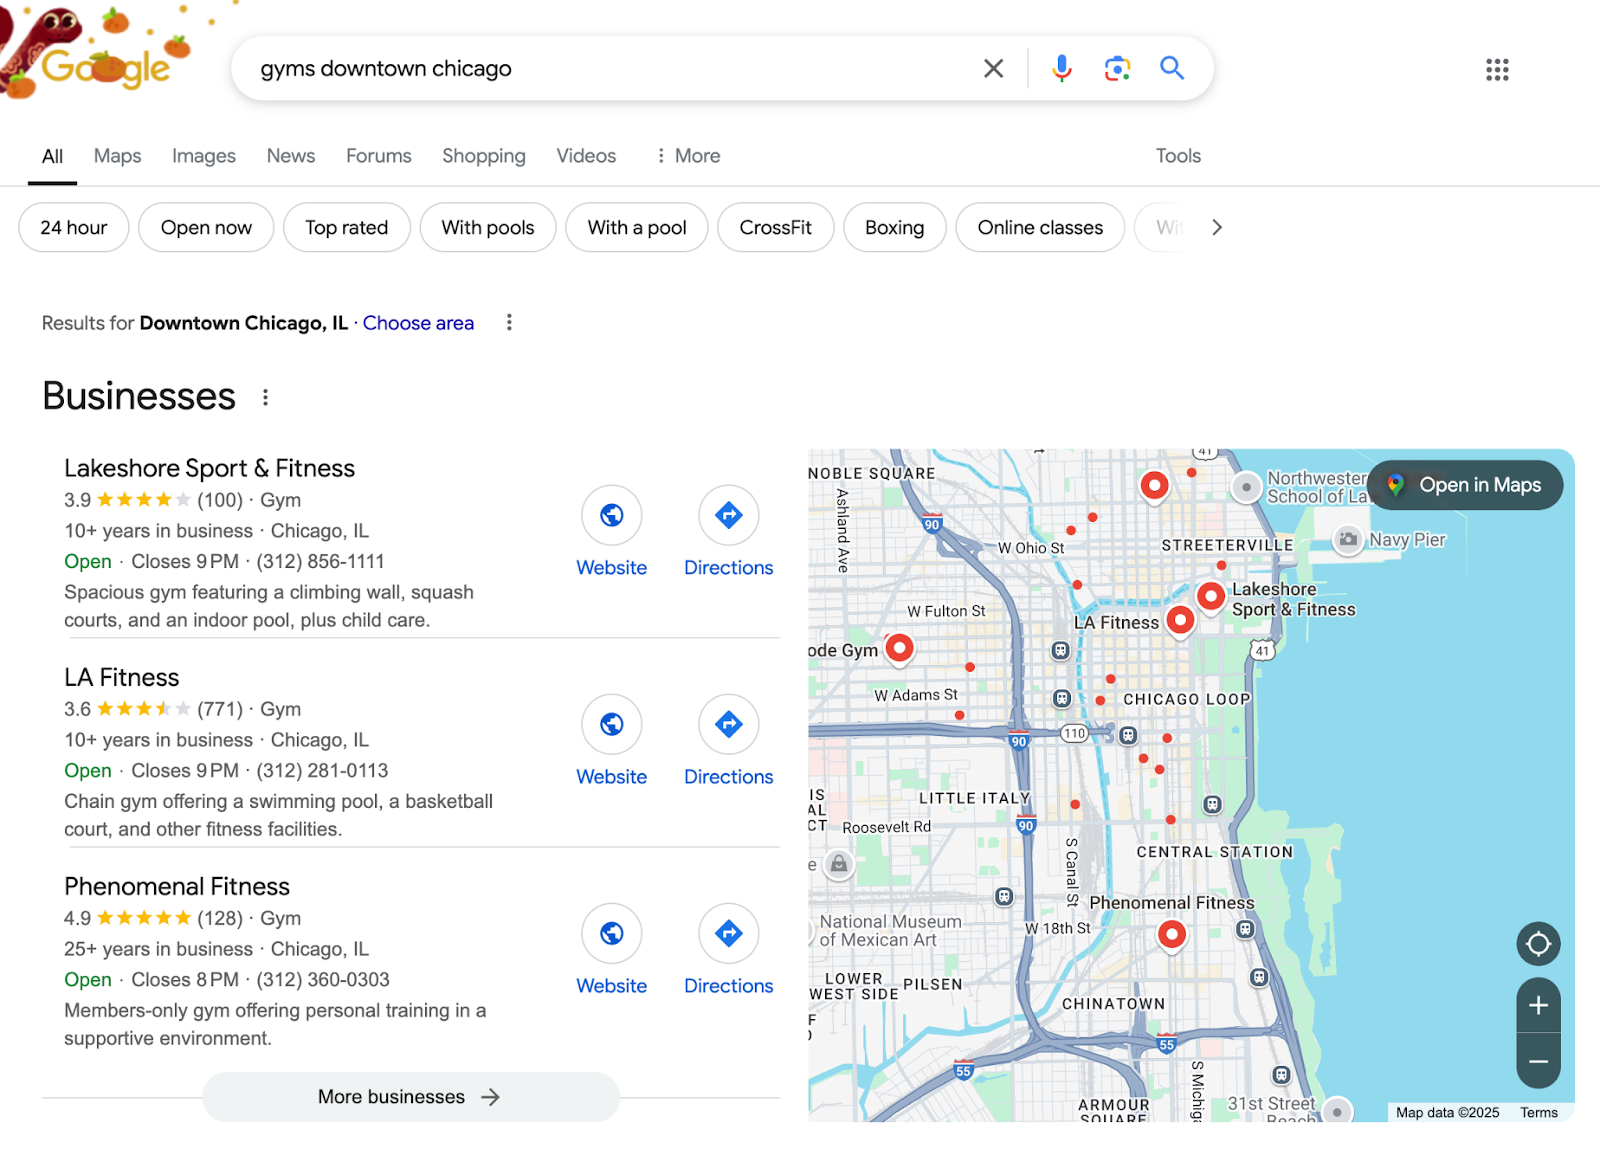Switch to the Maps tab
This screenshot has height=1155, width=1600.
[116, 156]
